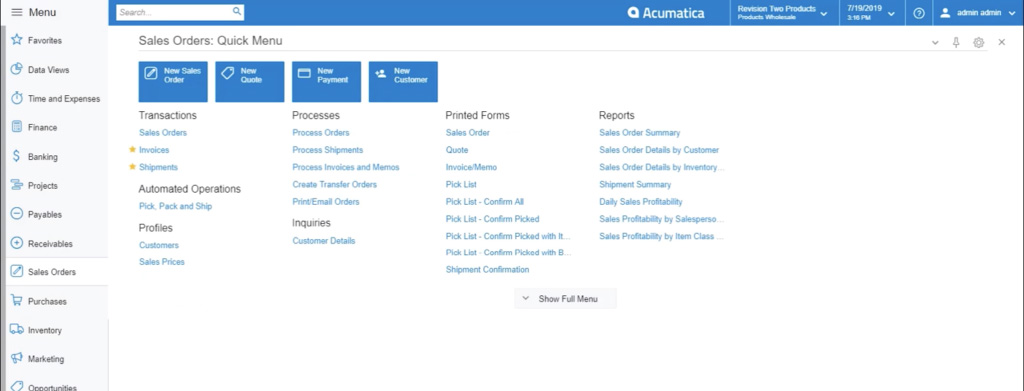Image resolution: width=1024 pixels, height=391 pixels.
Task: Open the business date 7/19/2019 dropdown
Action: (871, 12)
